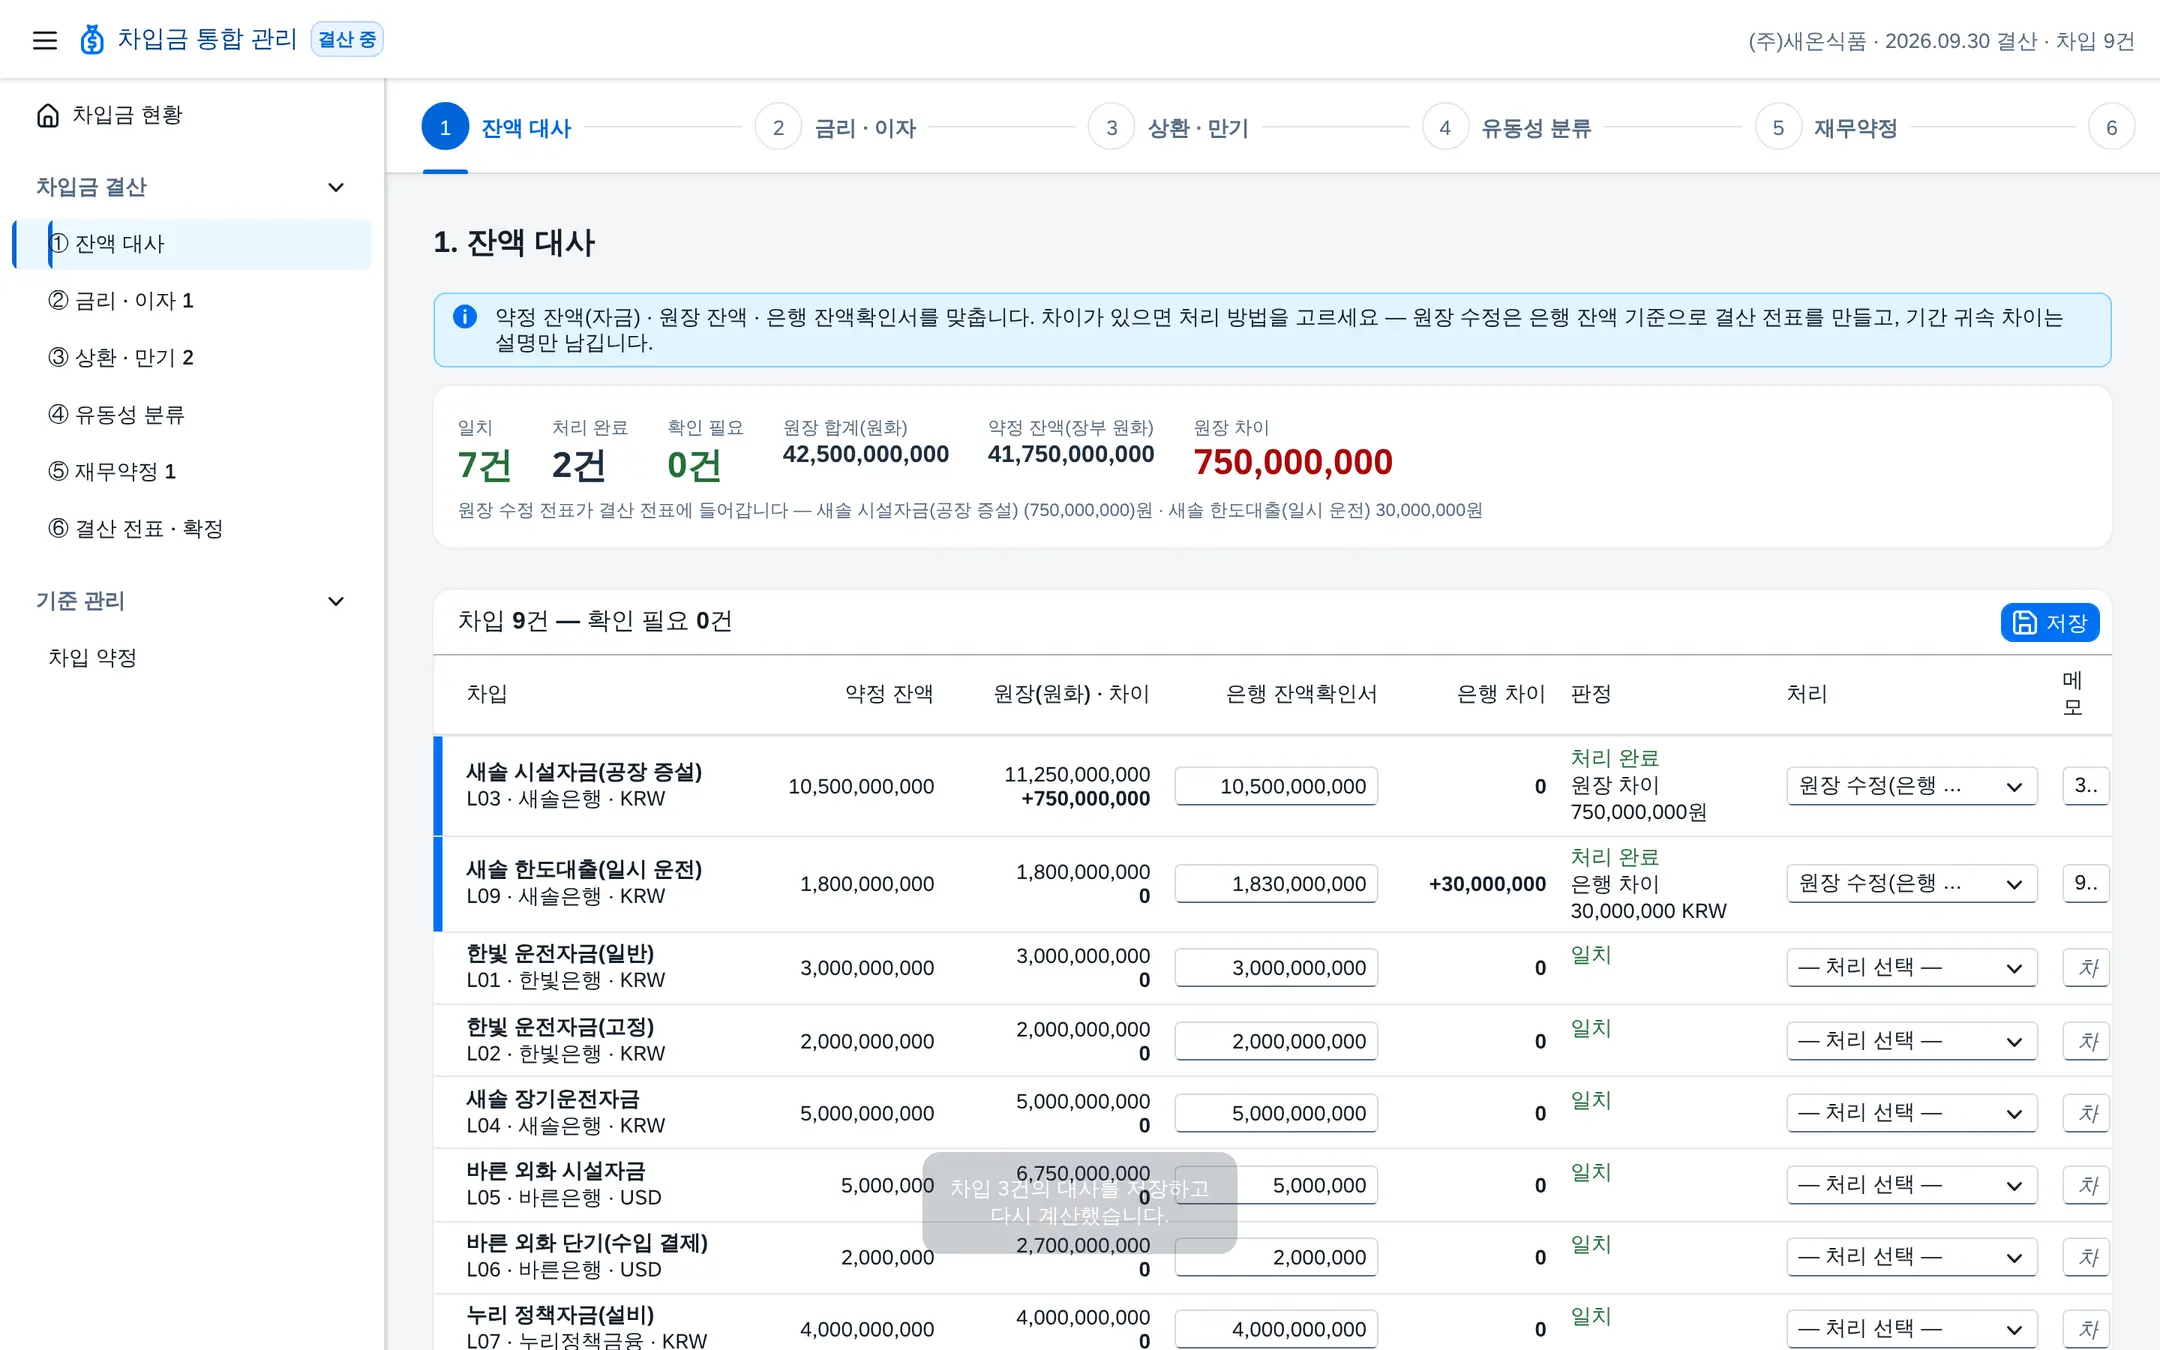
Task: Click the info icon in the notice banner
Action: 465,317
